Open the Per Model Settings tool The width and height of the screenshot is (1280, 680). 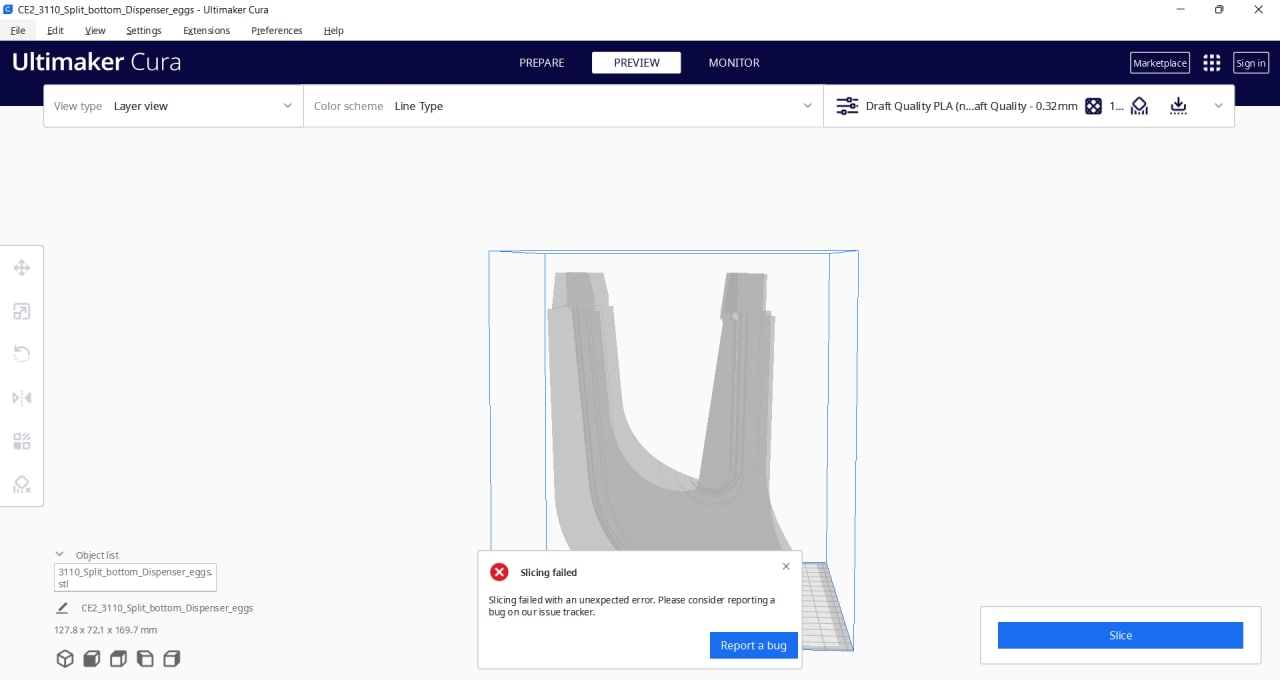21,441
